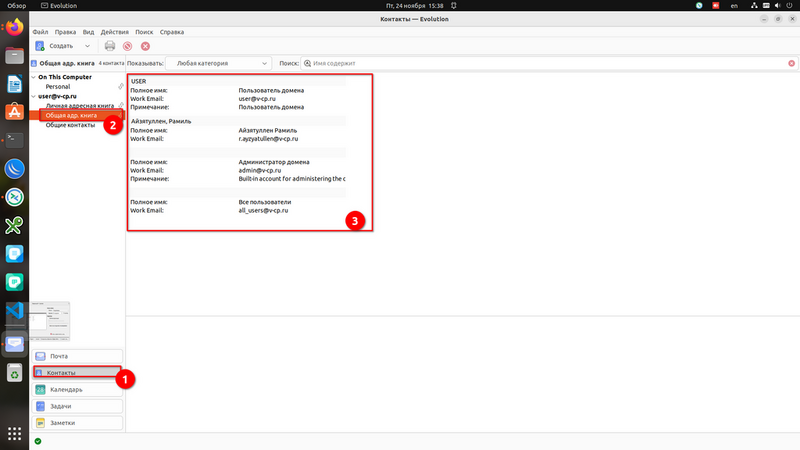
Task: Open the Действия menu
Action: [x=114, y=33]
